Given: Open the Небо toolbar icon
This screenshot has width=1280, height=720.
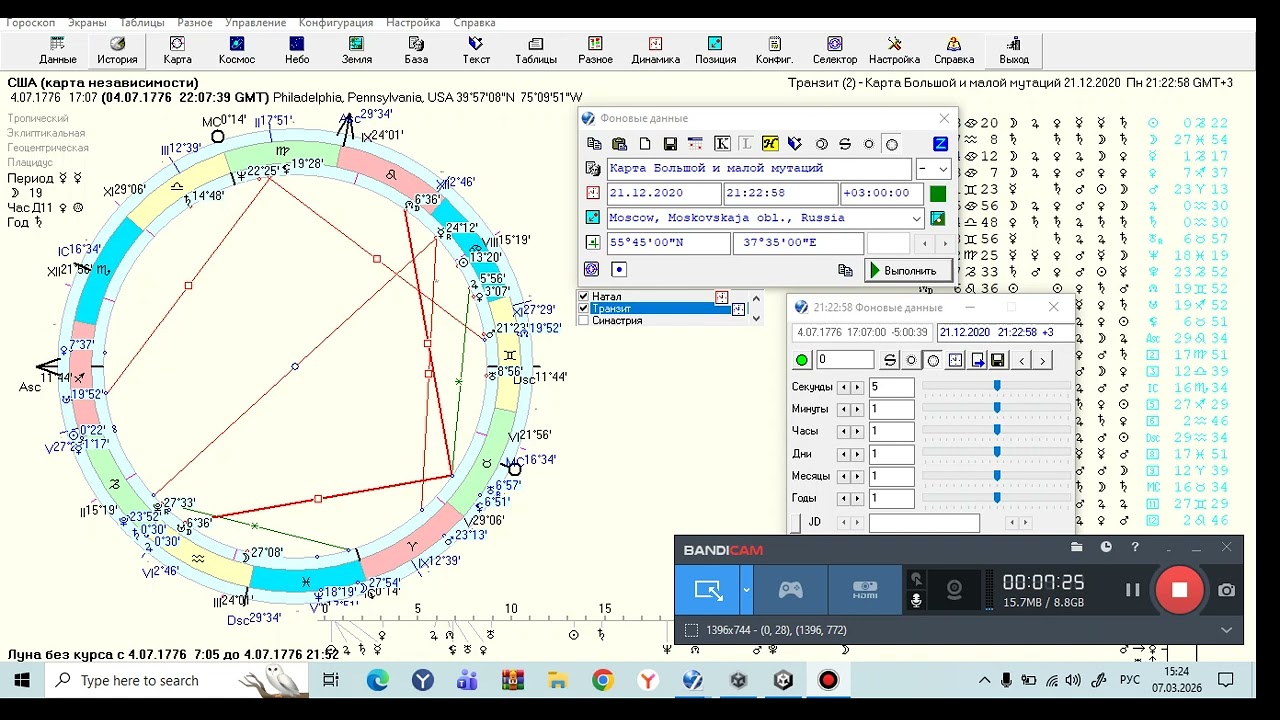Looking at the screenshot, I should [297, 50].
